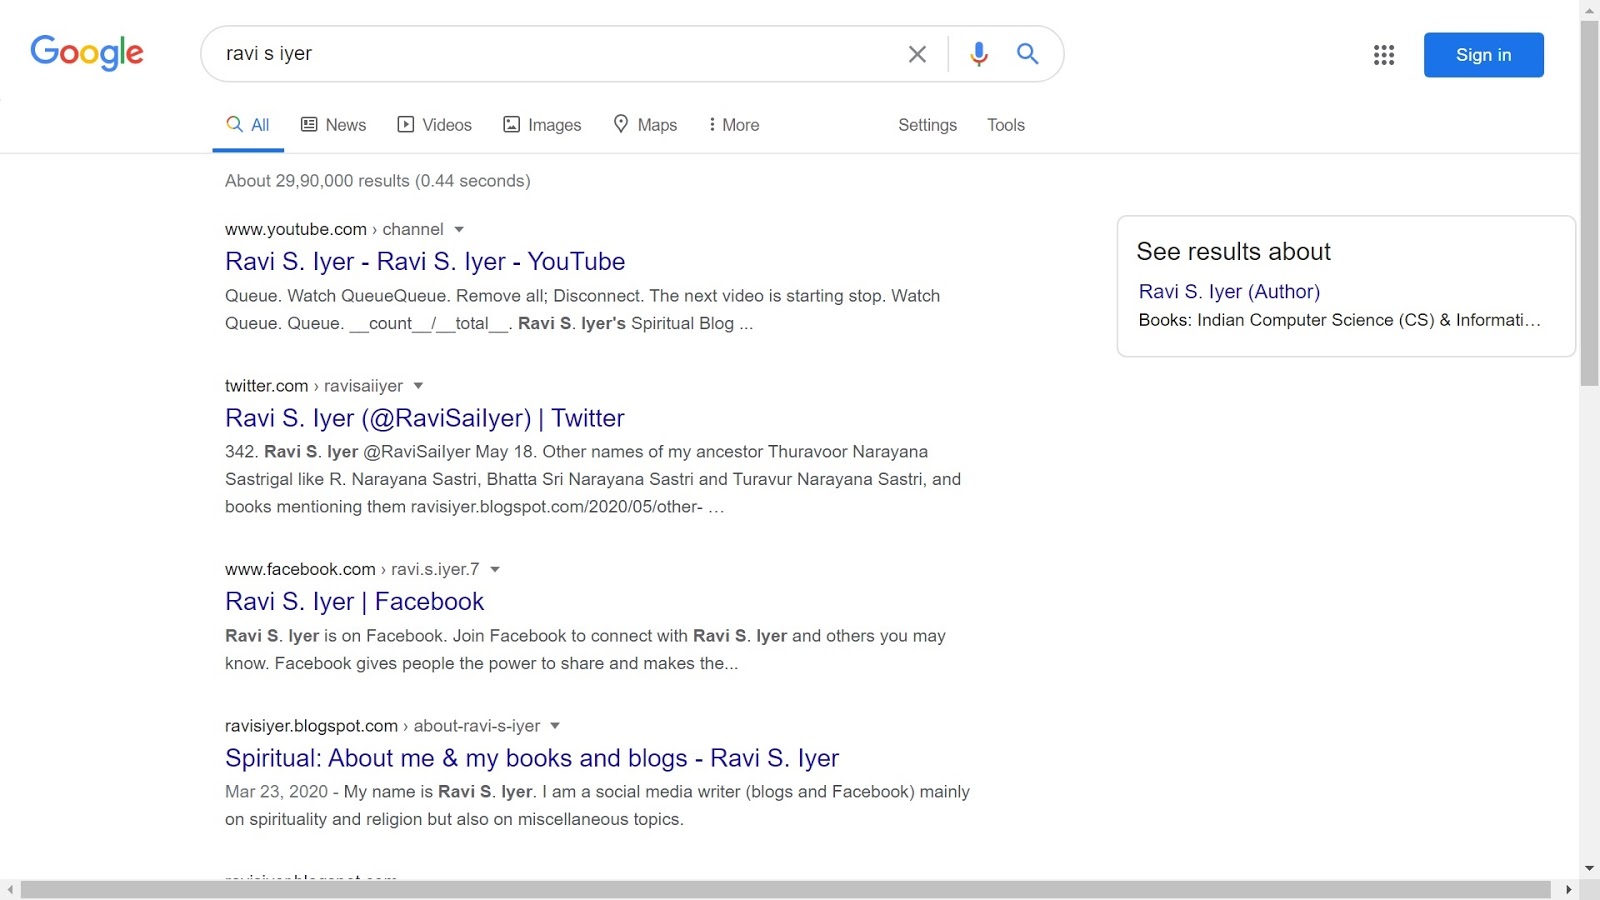Viewport: 1600px width, 900px height.
Task: Open the Google apps grid menu
Action: [x=1384, y=55]
